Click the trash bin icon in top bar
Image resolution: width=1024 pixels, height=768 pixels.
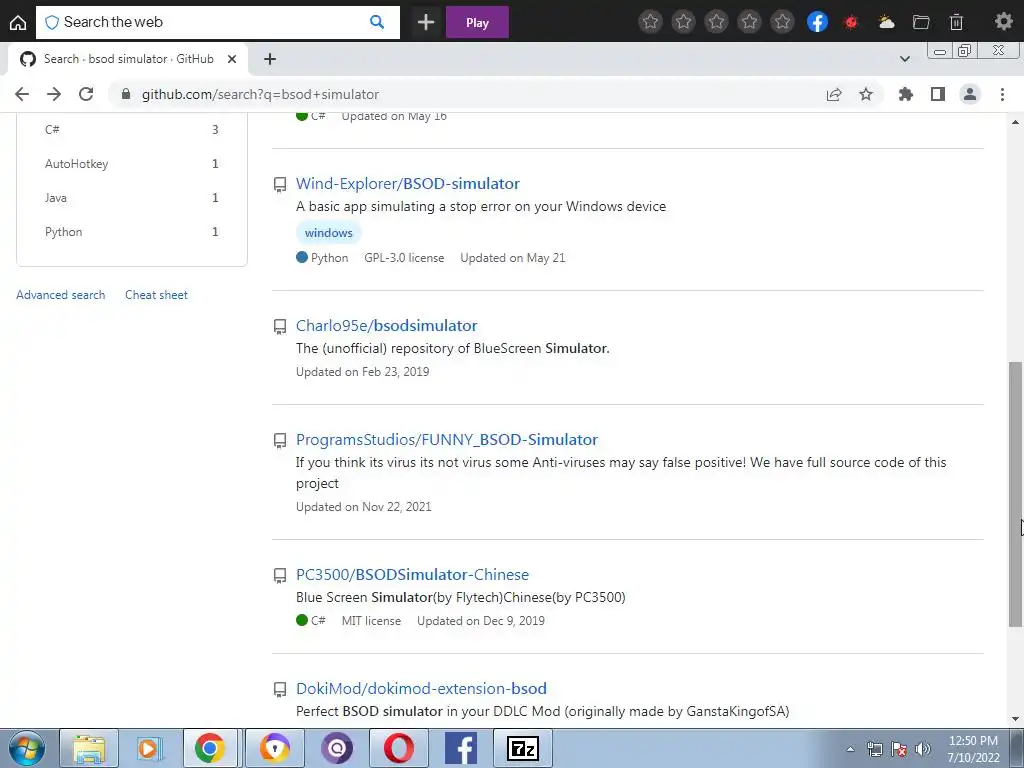pos(956,22)
